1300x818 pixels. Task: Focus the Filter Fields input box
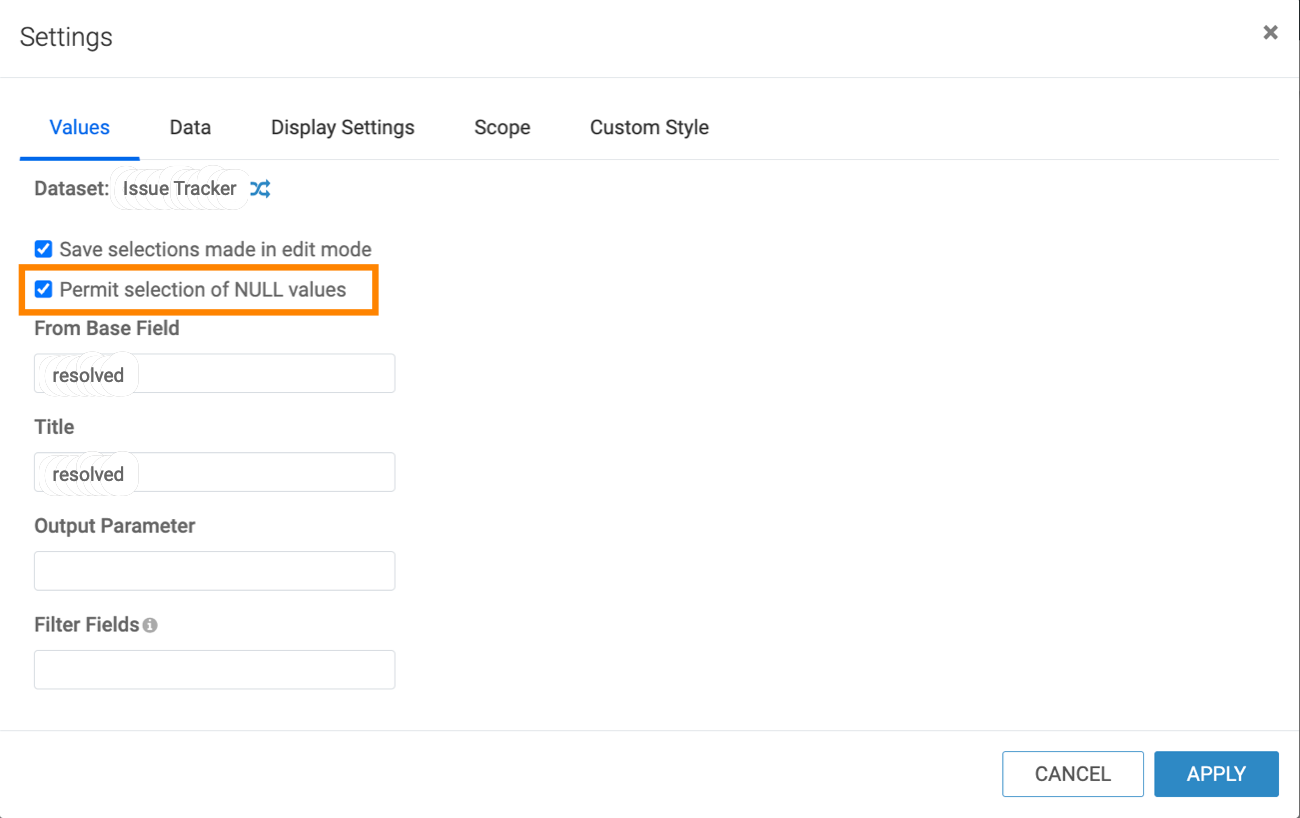click(x=214, y=670)
